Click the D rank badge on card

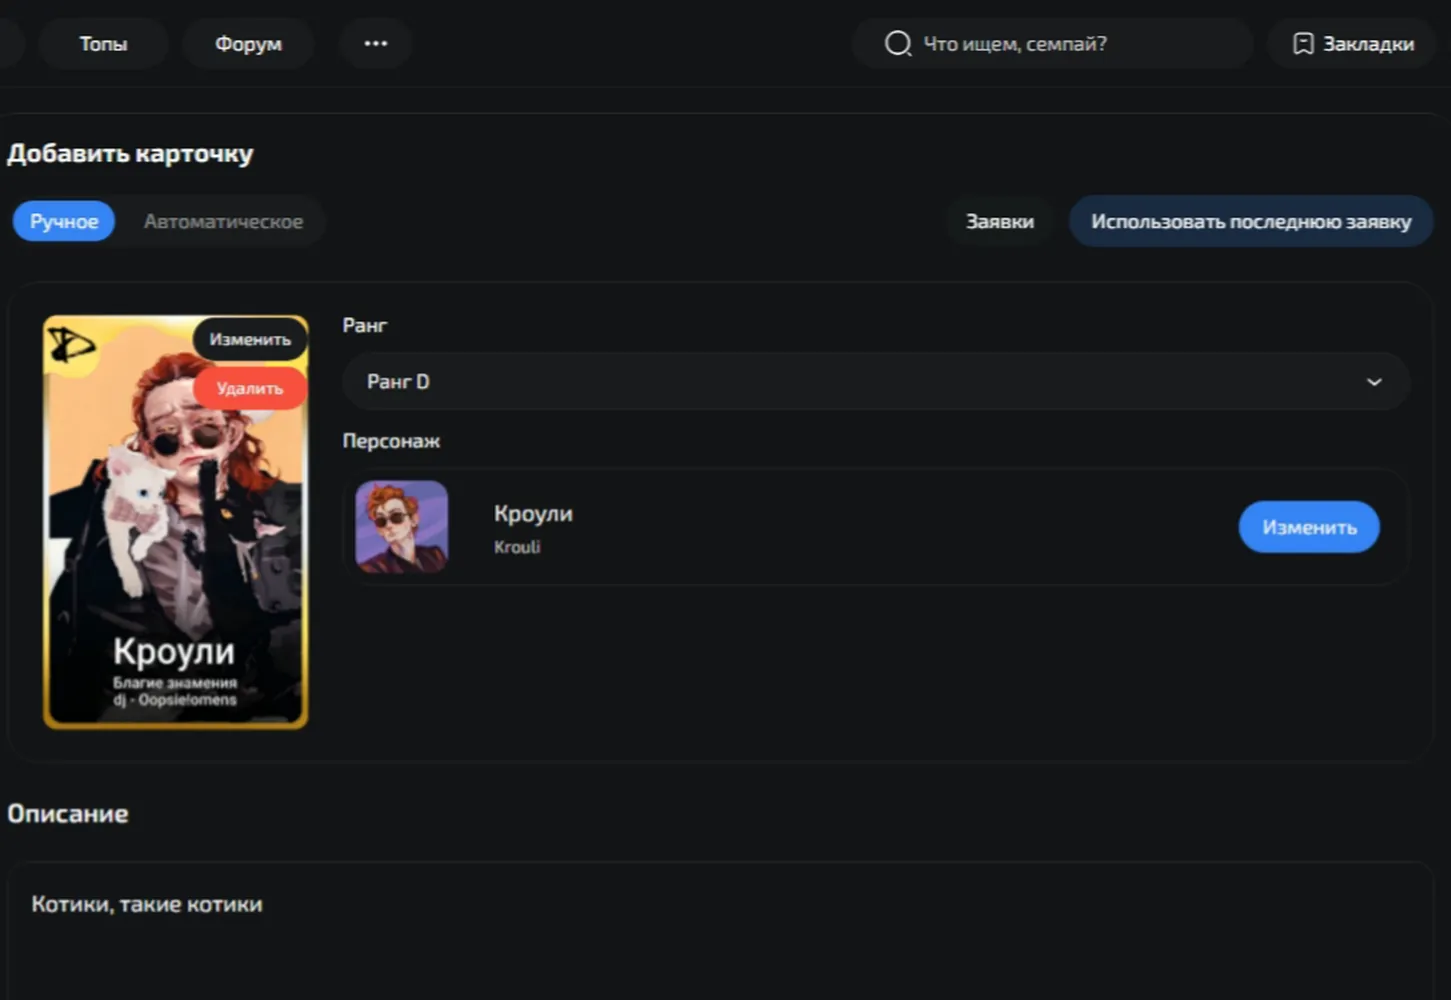(x=72, y=346)
